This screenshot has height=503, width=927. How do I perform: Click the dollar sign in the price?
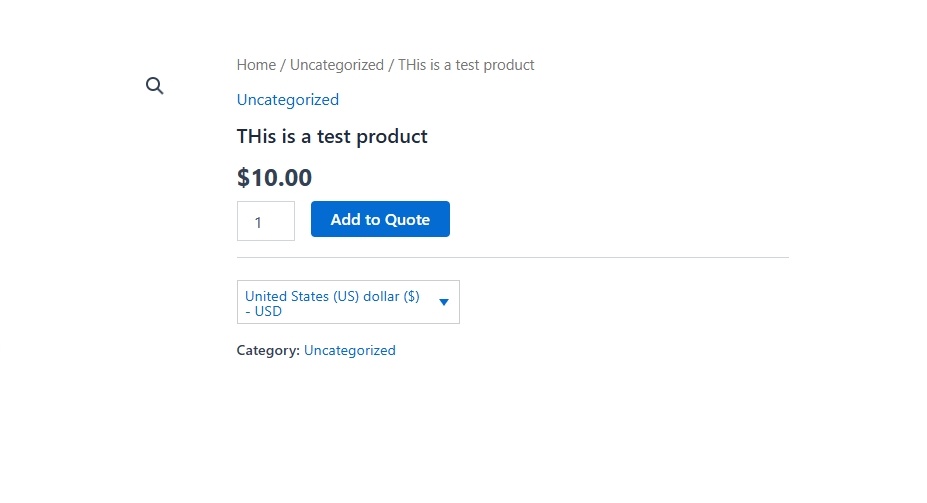pyautogui.click(x=243, y=177)
